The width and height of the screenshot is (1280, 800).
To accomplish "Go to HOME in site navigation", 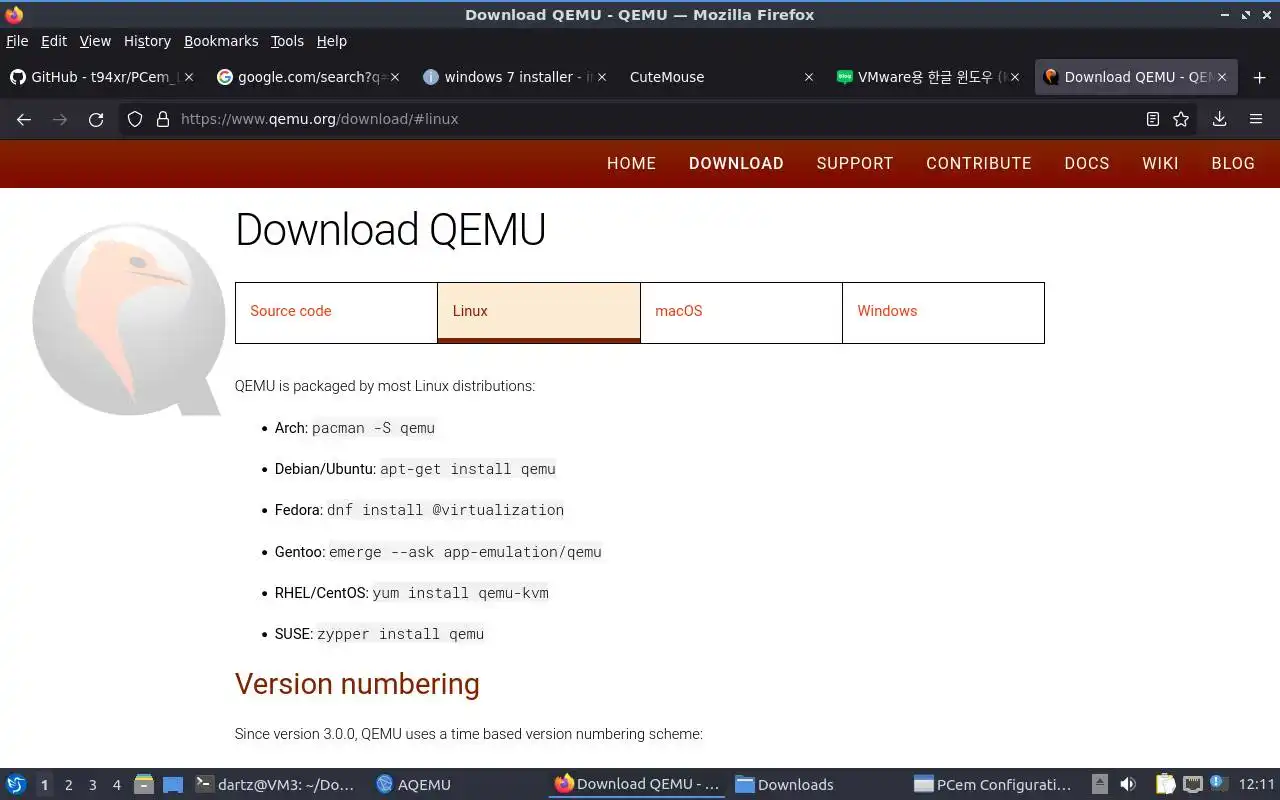I will [631, 163].
